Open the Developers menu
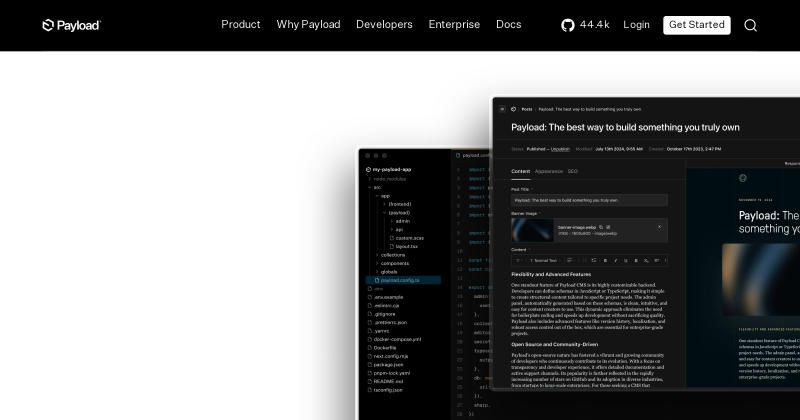The height and width of the screenshot is (420, 800). point(384,24)
